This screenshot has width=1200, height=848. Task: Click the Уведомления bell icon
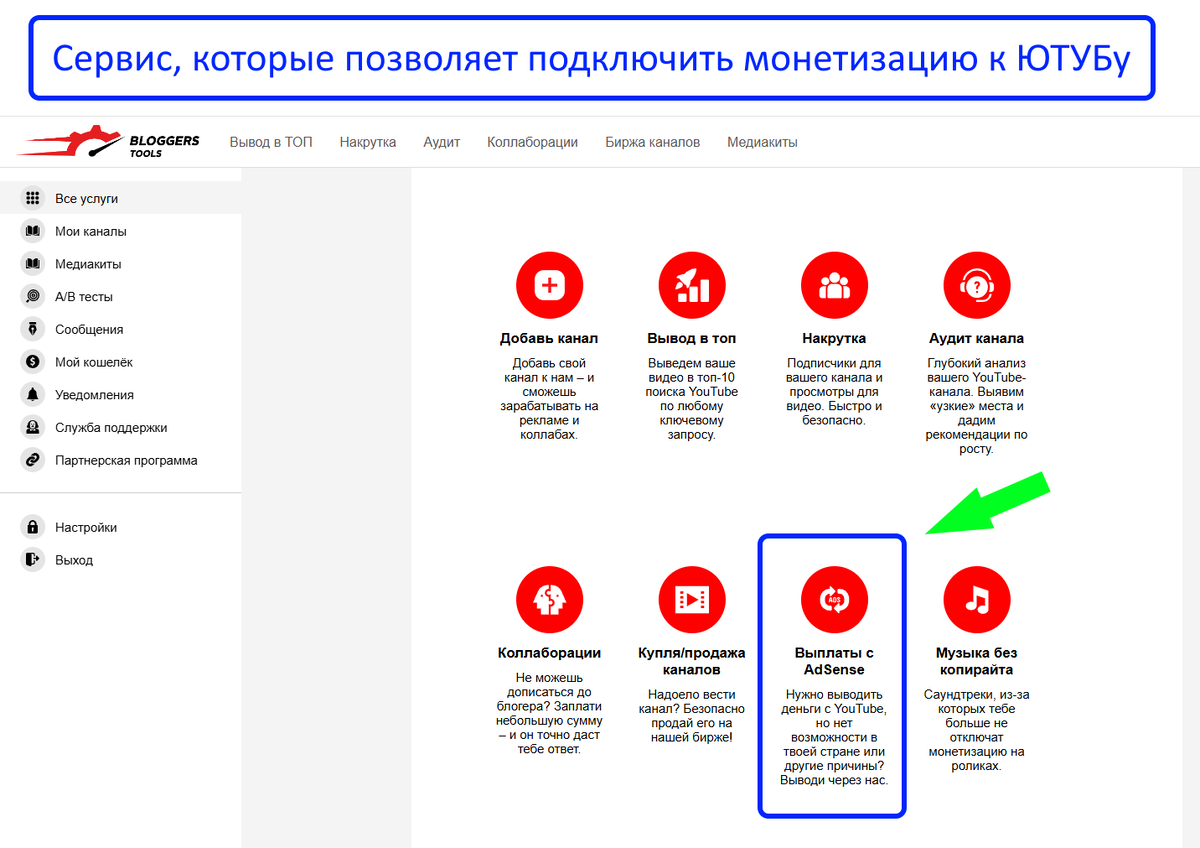[x=33, y=395]
